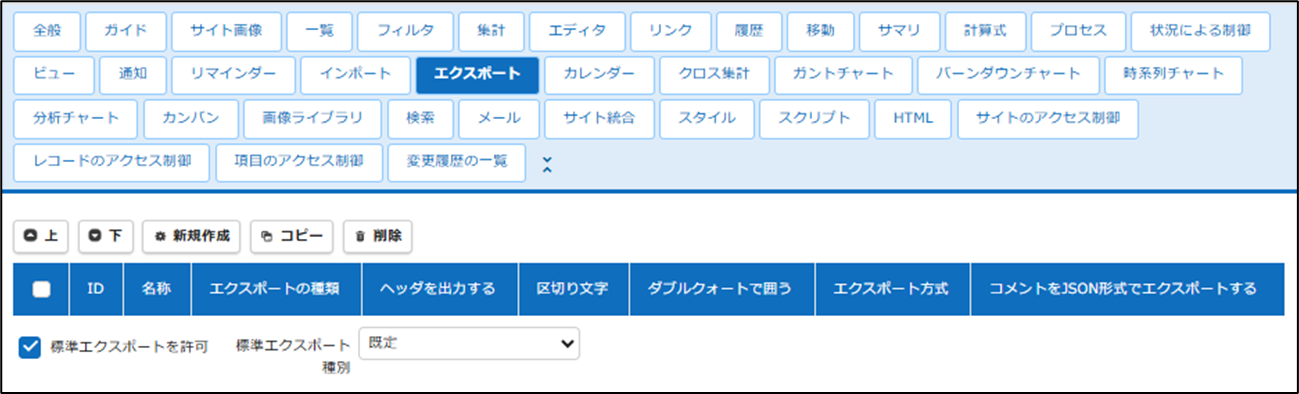Open the 分析チャート tab

[76, 118]
